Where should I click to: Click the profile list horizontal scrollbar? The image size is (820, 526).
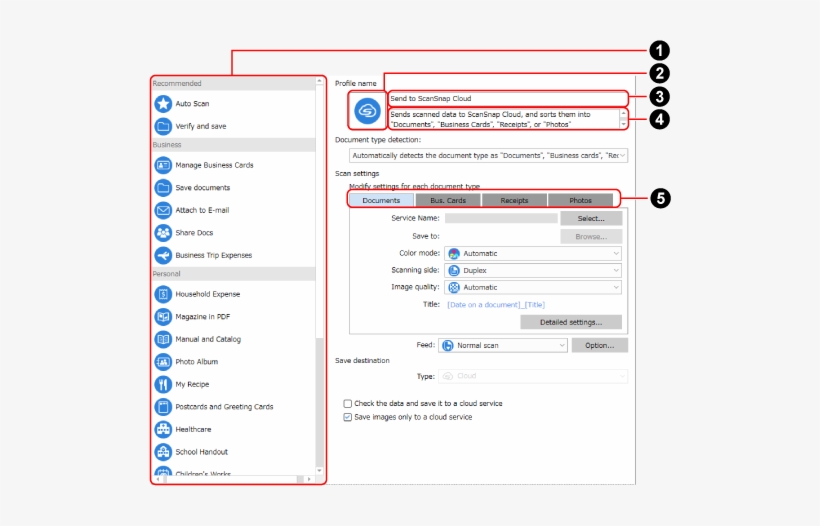coord(232,479)
